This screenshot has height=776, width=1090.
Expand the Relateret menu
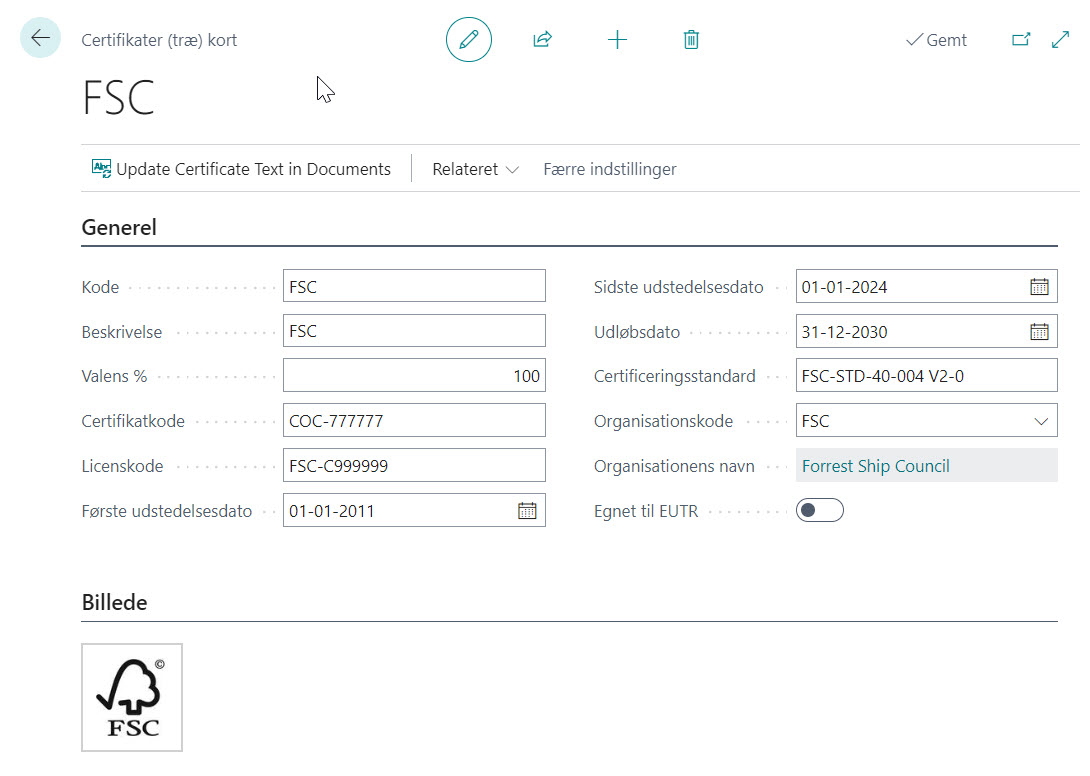click(x=475, y=169)
